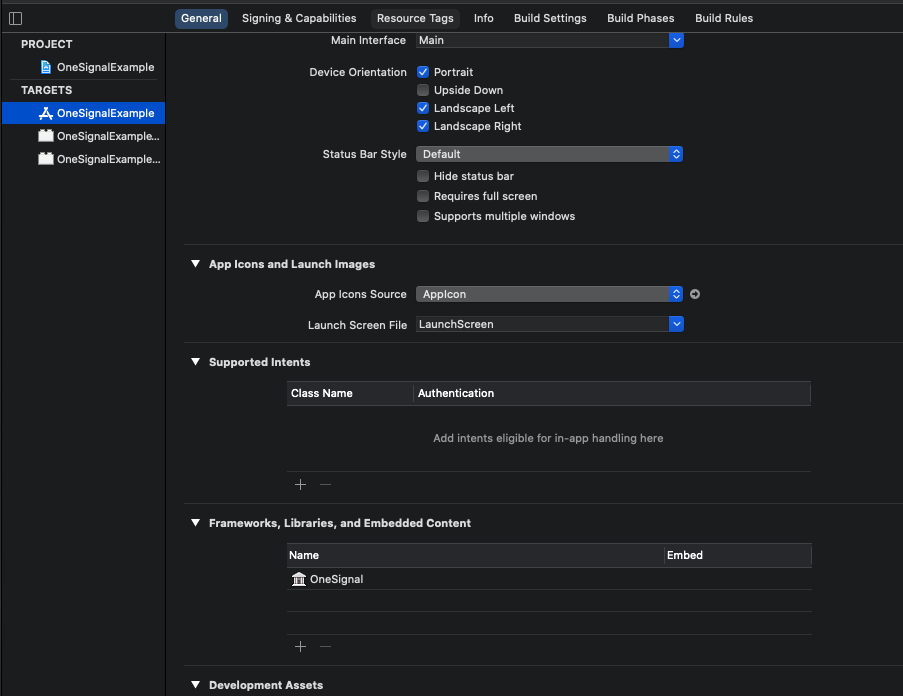Collapse App Icons and Launch Images section
This screenshot has height=696, width=903.
coord(196,264)
